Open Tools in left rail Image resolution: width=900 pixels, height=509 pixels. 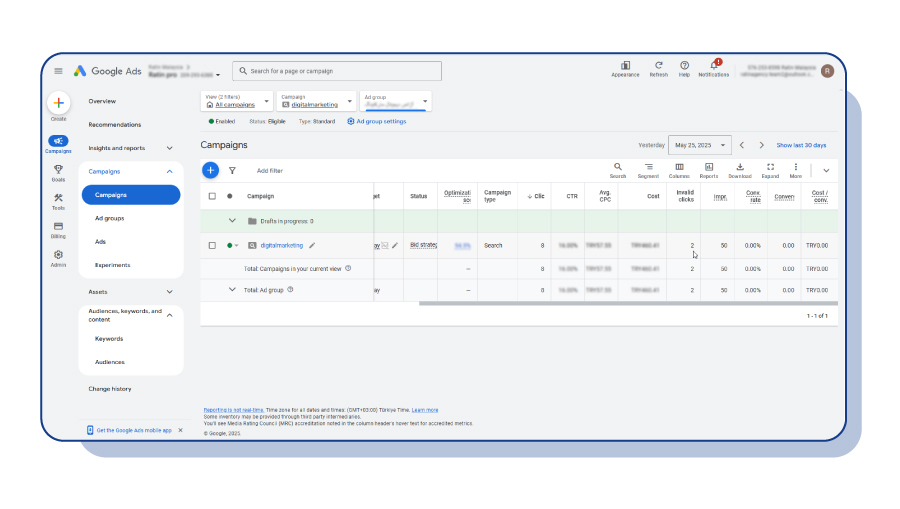click(x=58, y=201)
